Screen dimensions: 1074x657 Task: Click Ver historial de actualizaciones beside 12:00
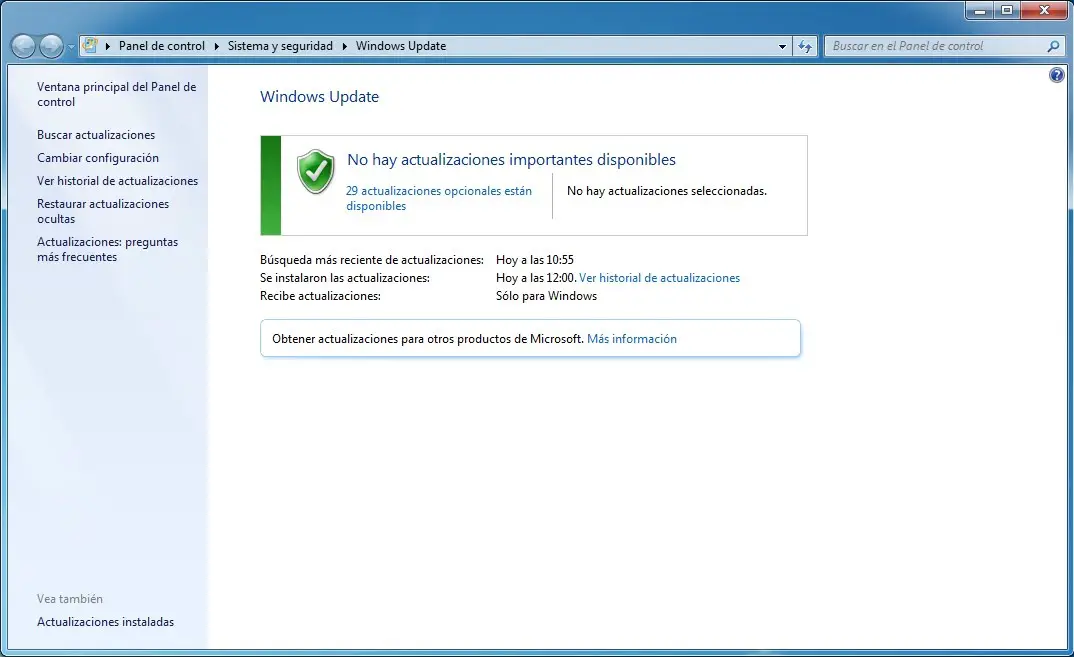click(660, 278)
